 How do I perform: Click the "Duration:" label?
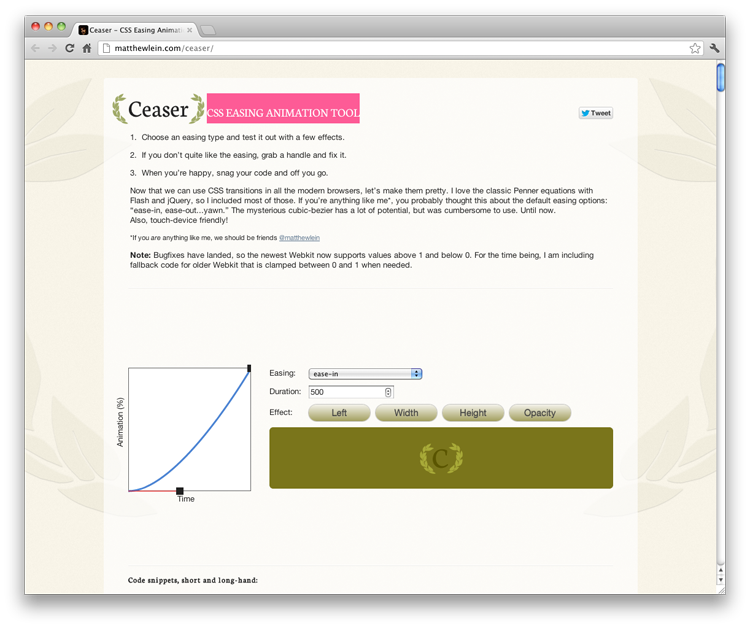pos(285,391)
